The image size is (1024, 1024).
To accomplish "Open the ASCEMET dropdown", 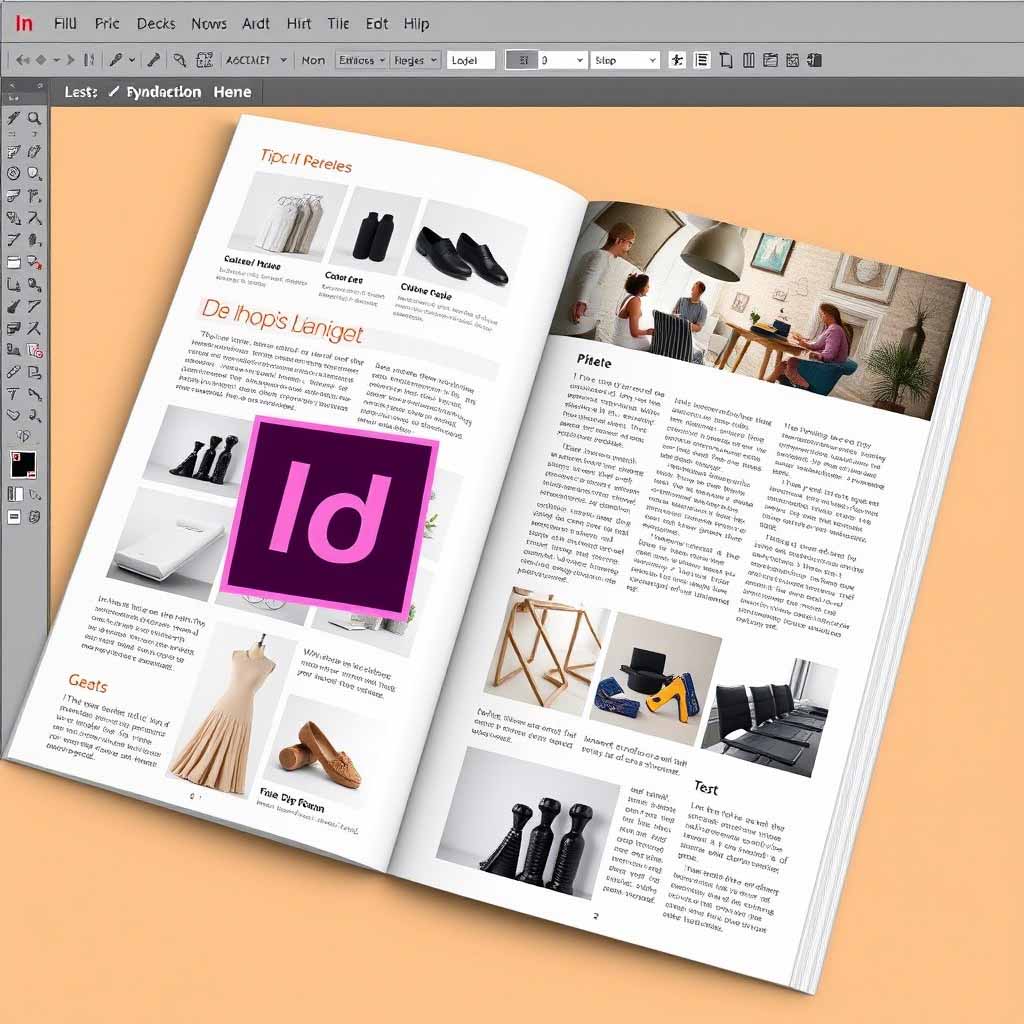I will pyautogui.click(x=256, y=60).
